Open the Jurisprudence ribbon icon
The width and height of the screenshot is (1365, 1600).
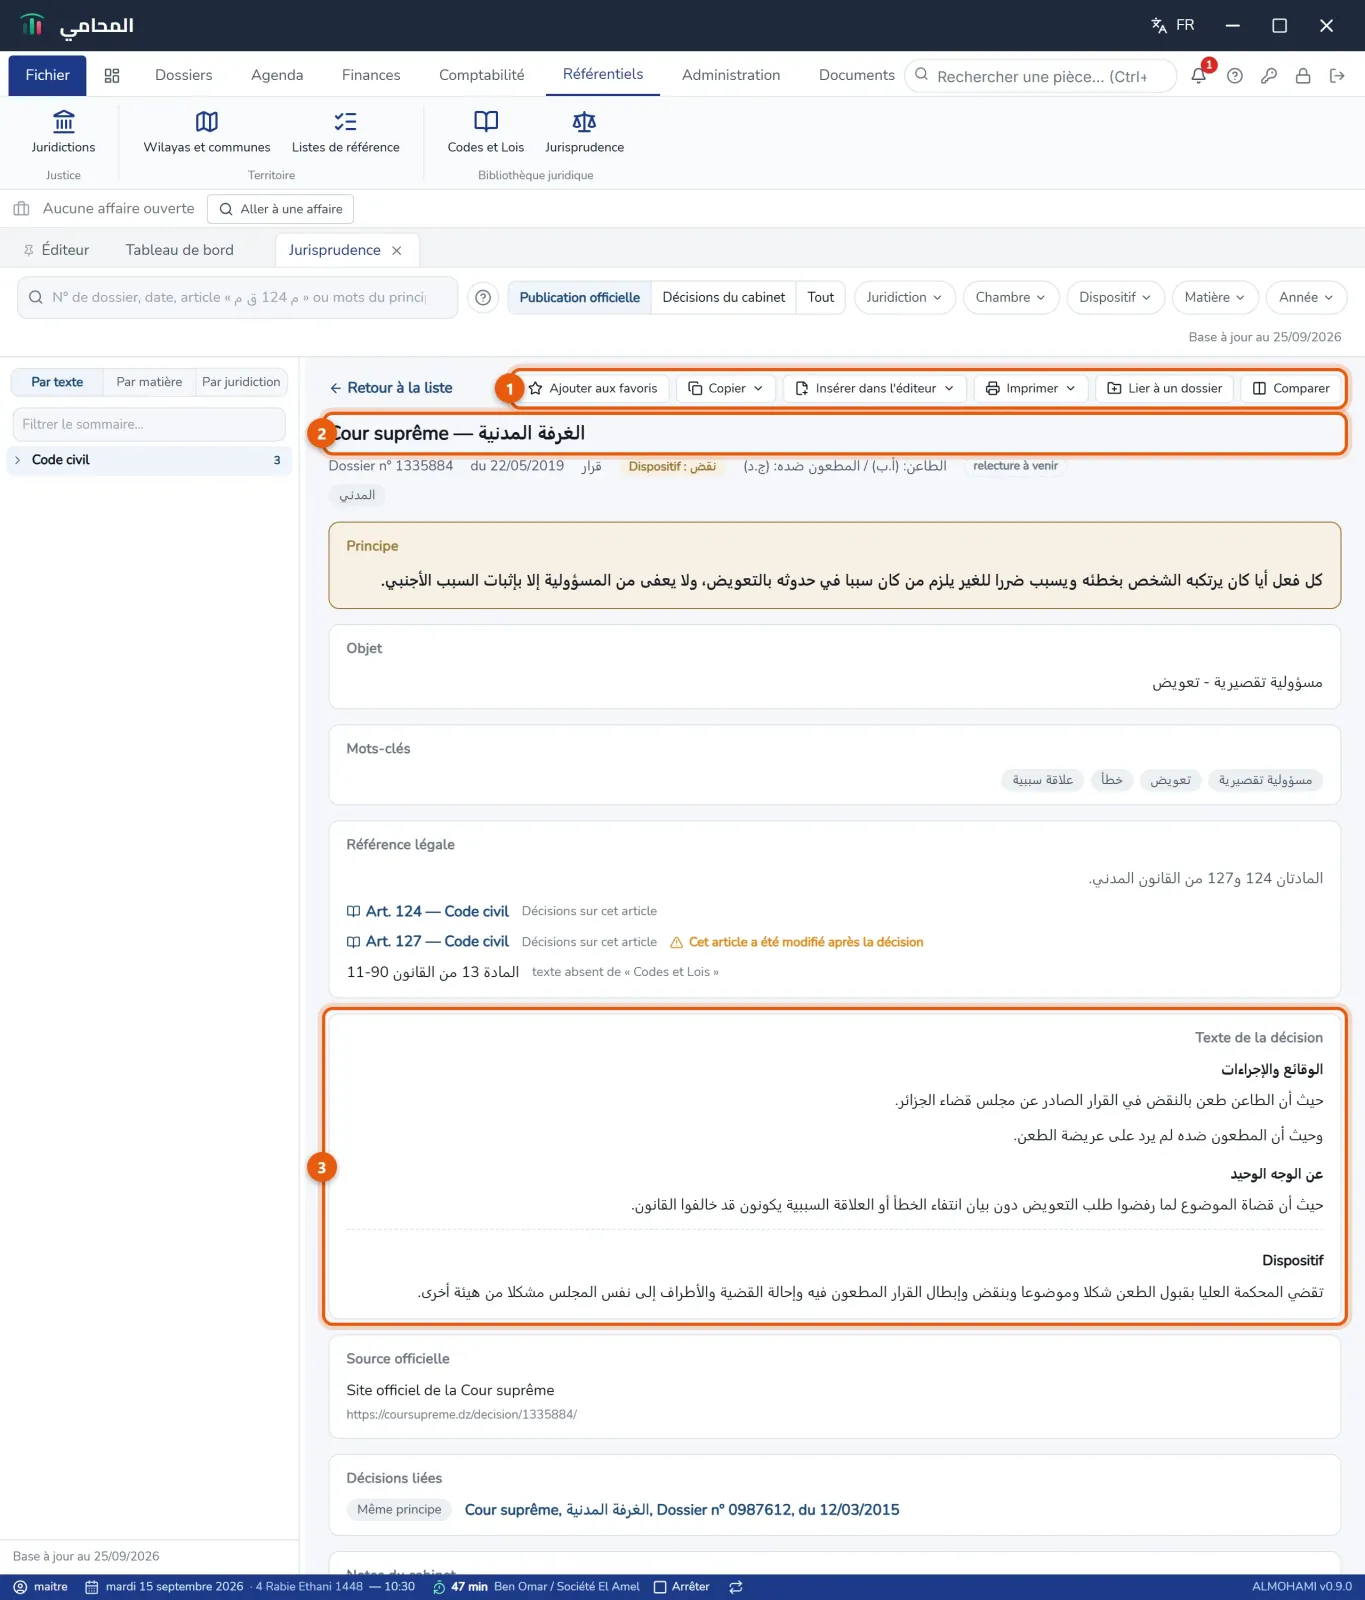pyautogui.click(x=585, y=133)
